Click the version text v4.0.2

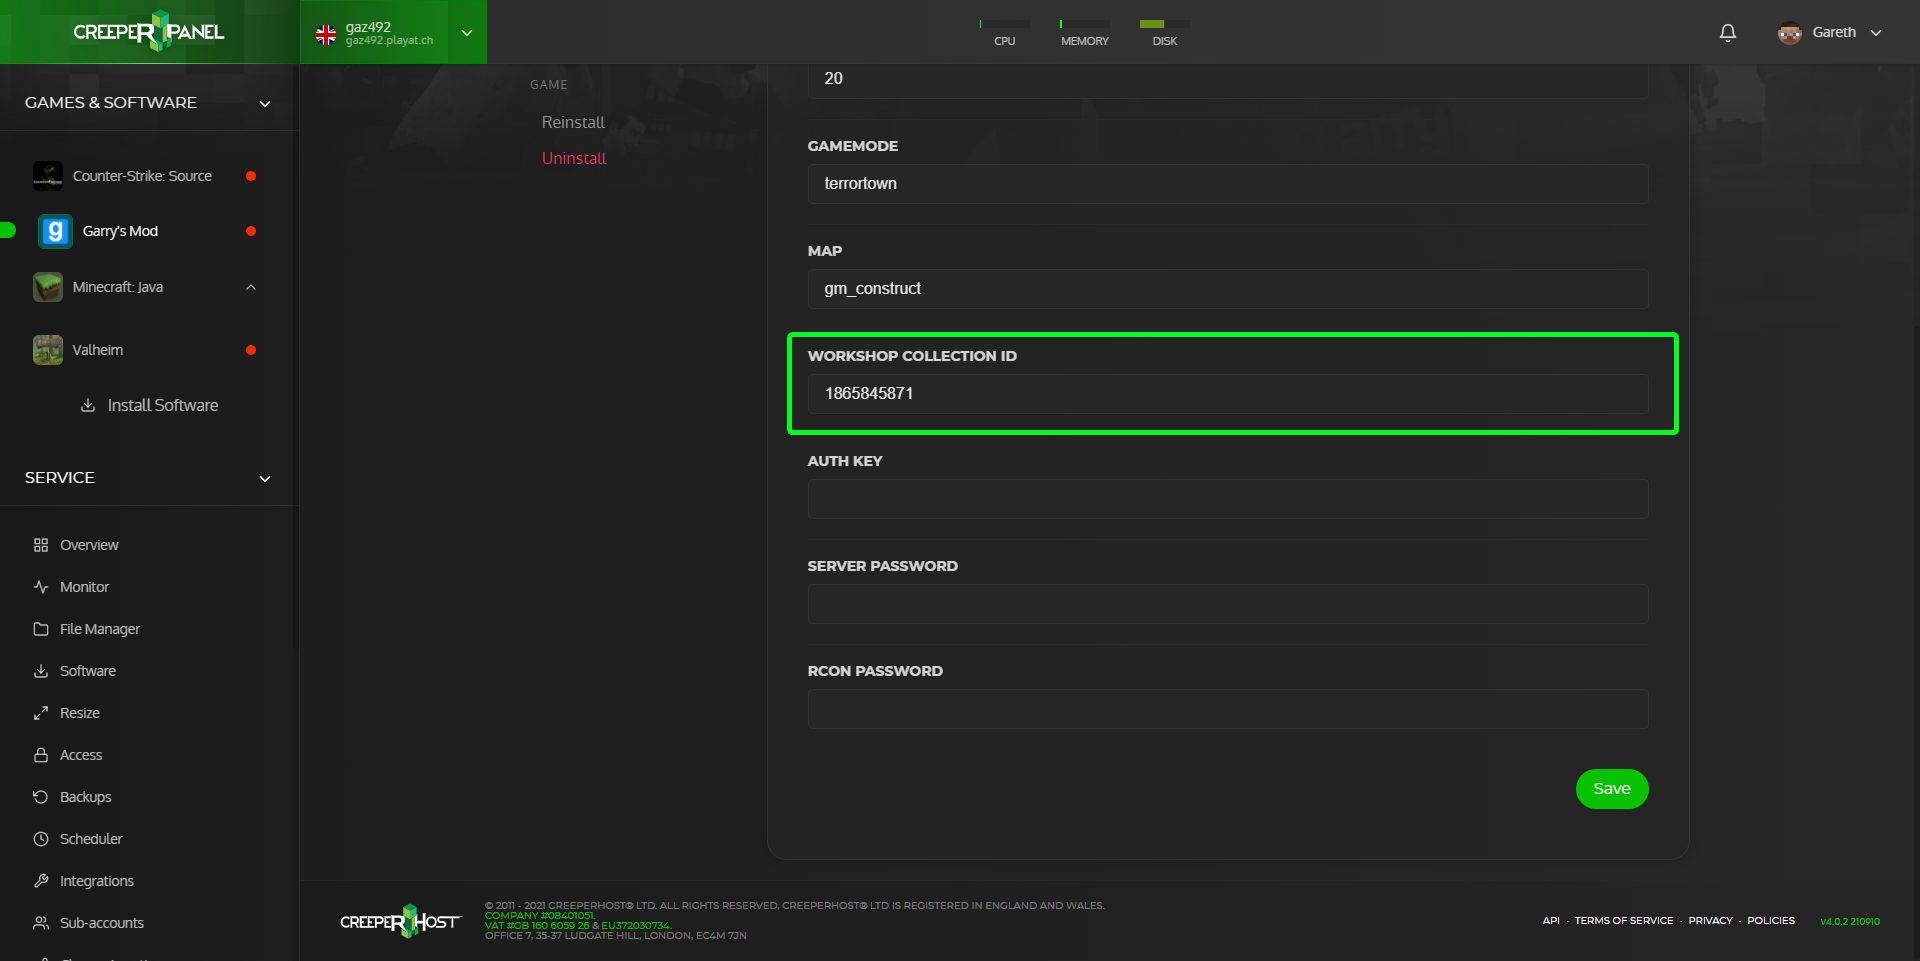tap(1850, 922)
